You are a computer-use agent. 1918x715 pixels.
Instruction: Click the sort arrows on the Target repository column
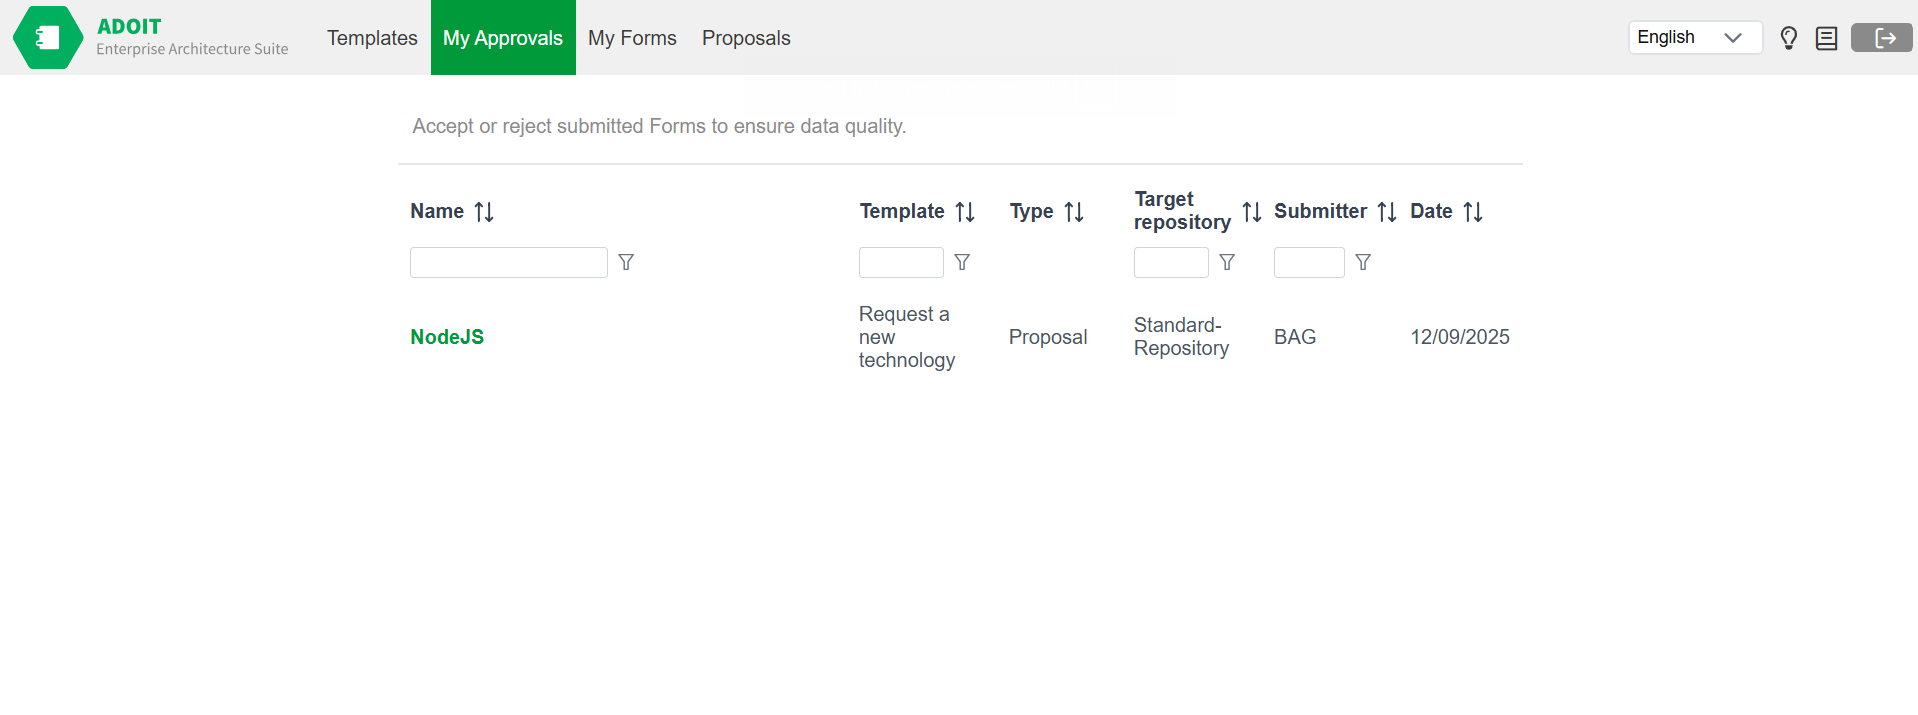coord(1251,211)
